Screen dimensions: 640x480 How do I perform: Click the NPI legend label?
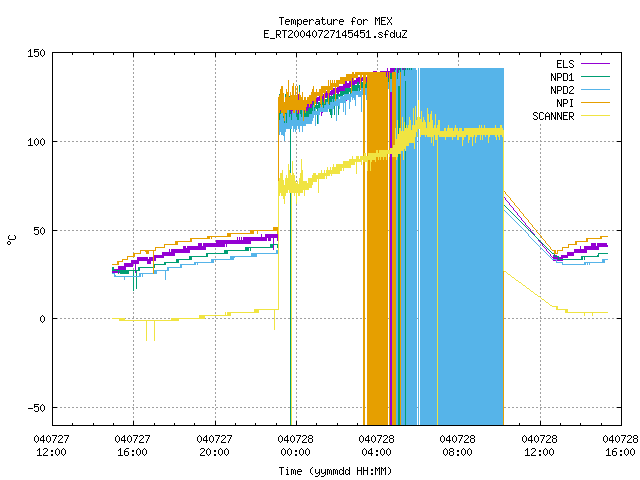tap(565, 103)
